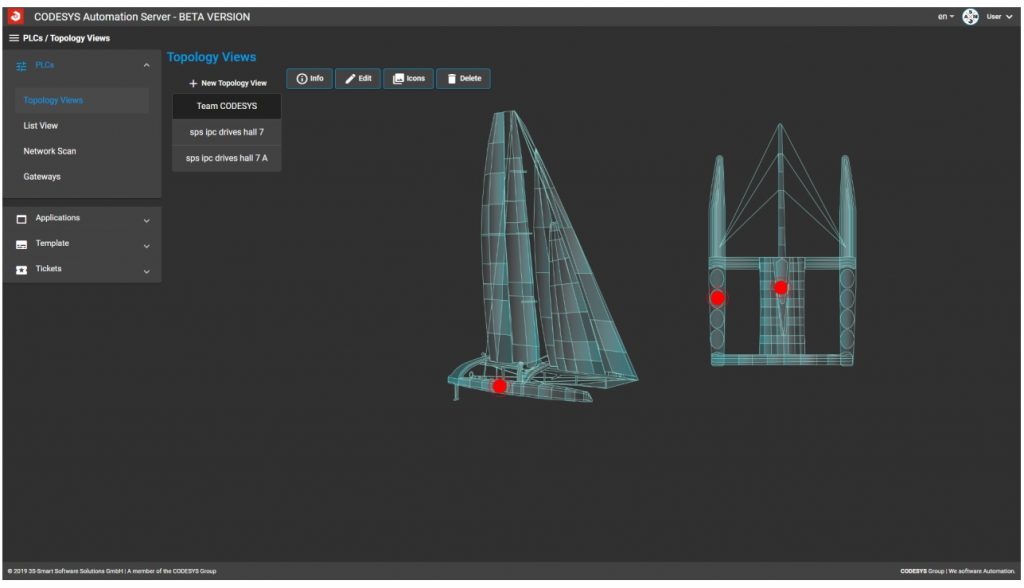Select List View in the sidebar
This screenshot has width=1024, height=588.
41,126
